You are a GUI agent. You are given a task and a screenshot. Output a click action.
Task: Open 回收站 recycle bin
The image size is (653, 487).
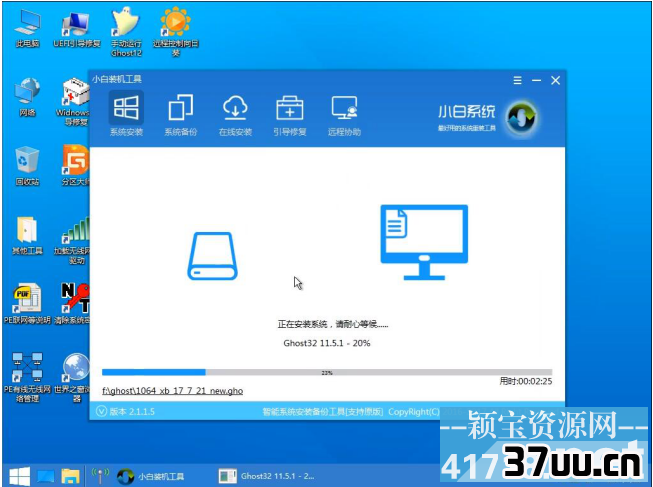pyautogui.click(x=27, y=166)
